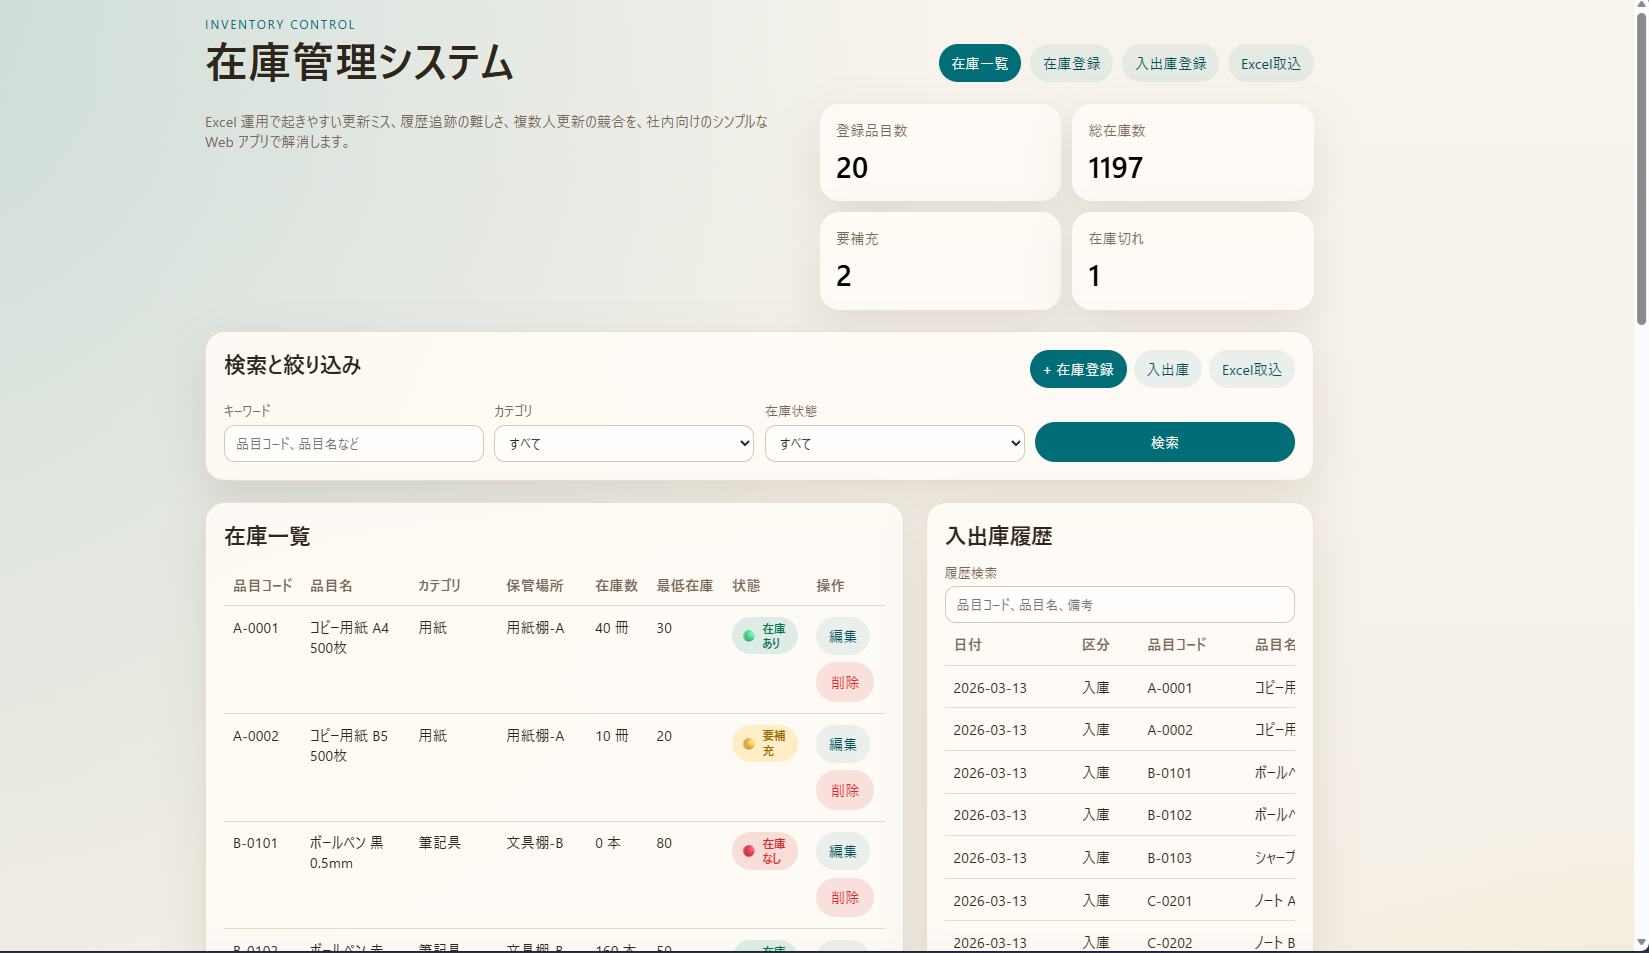Click the page vertical scrollbar down arrow
This screenshot has height=953, width=1649.
1641,943
